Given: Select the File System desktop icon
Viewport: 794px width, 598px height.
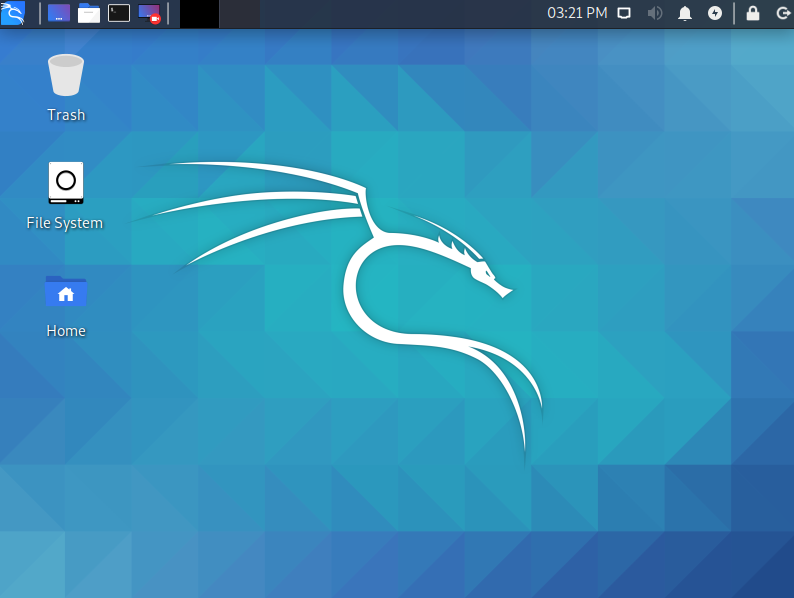Looking at the screenshot, I should [x=66, y=183].
